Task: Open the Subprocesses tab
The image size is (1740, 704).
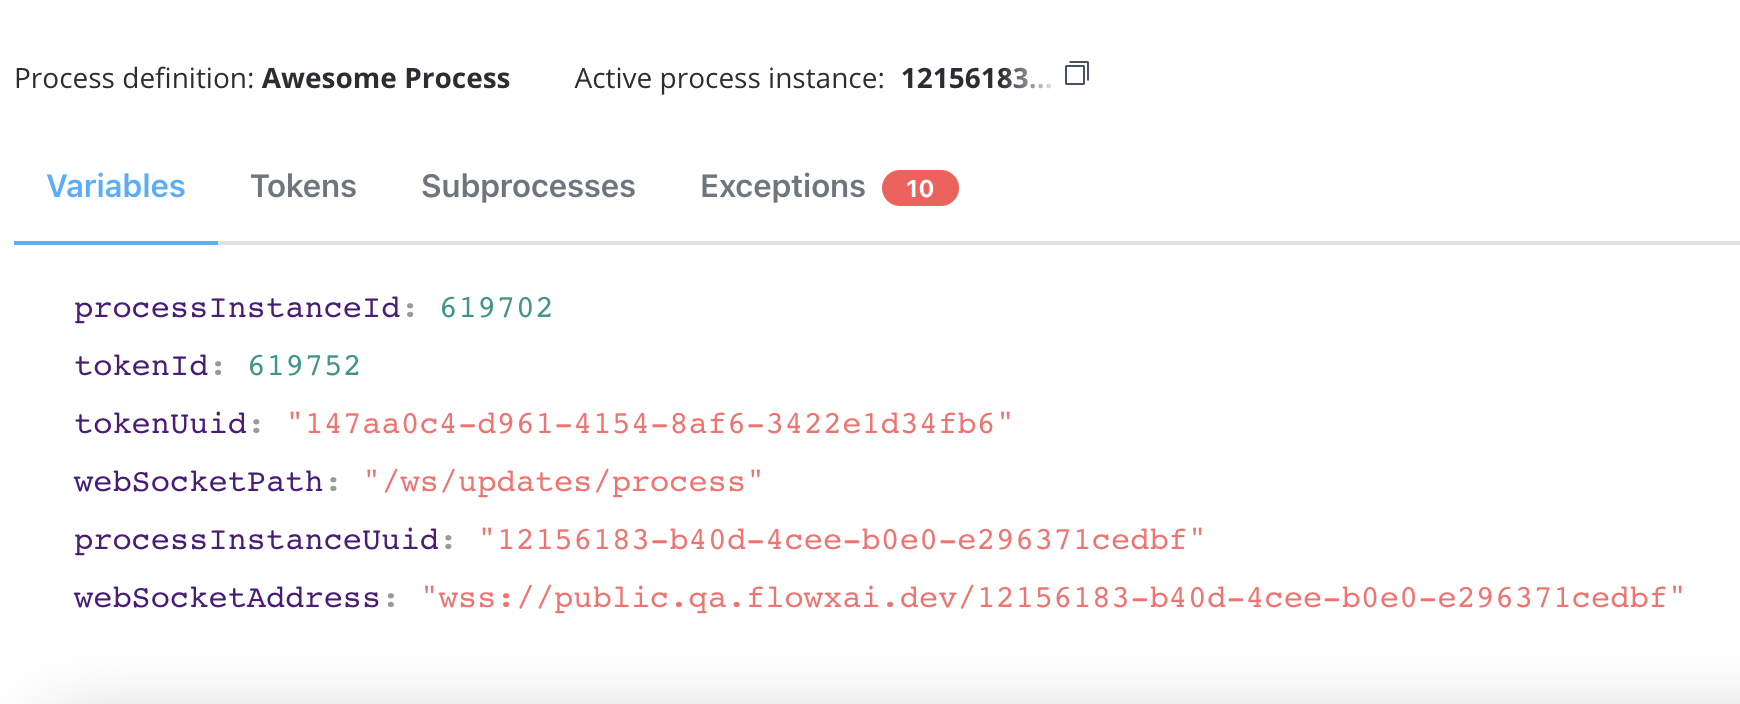Action: 528,187
